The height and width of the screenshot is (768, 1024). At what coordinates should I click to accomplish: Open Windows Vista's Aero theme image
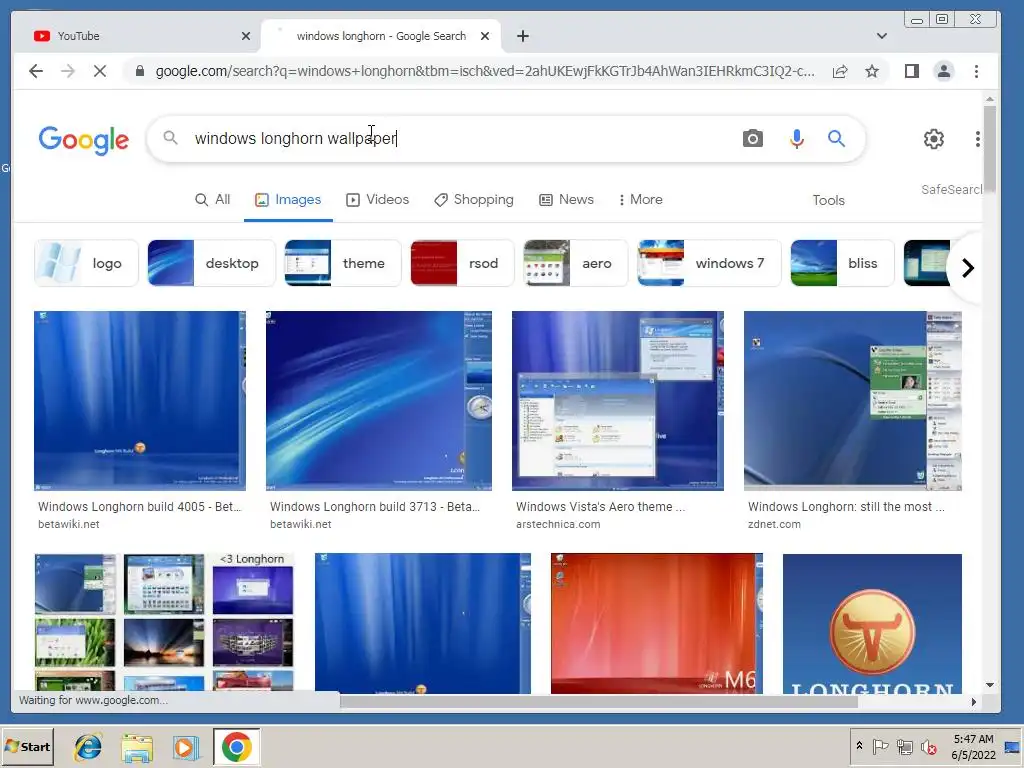(618, 400)
